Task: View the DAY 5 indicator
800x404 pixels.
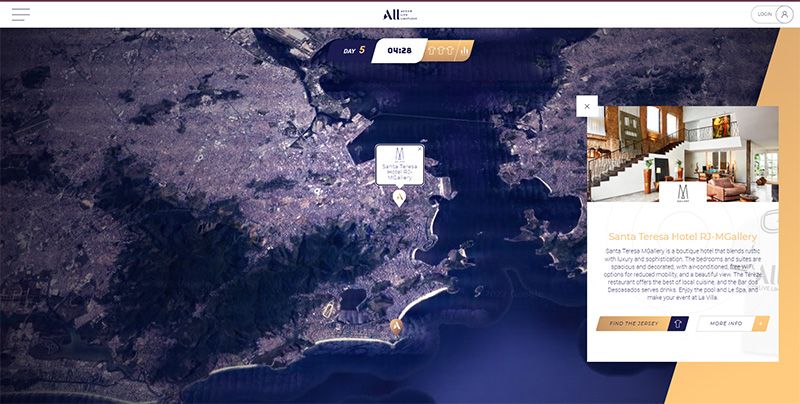Action: click(354, 50)
